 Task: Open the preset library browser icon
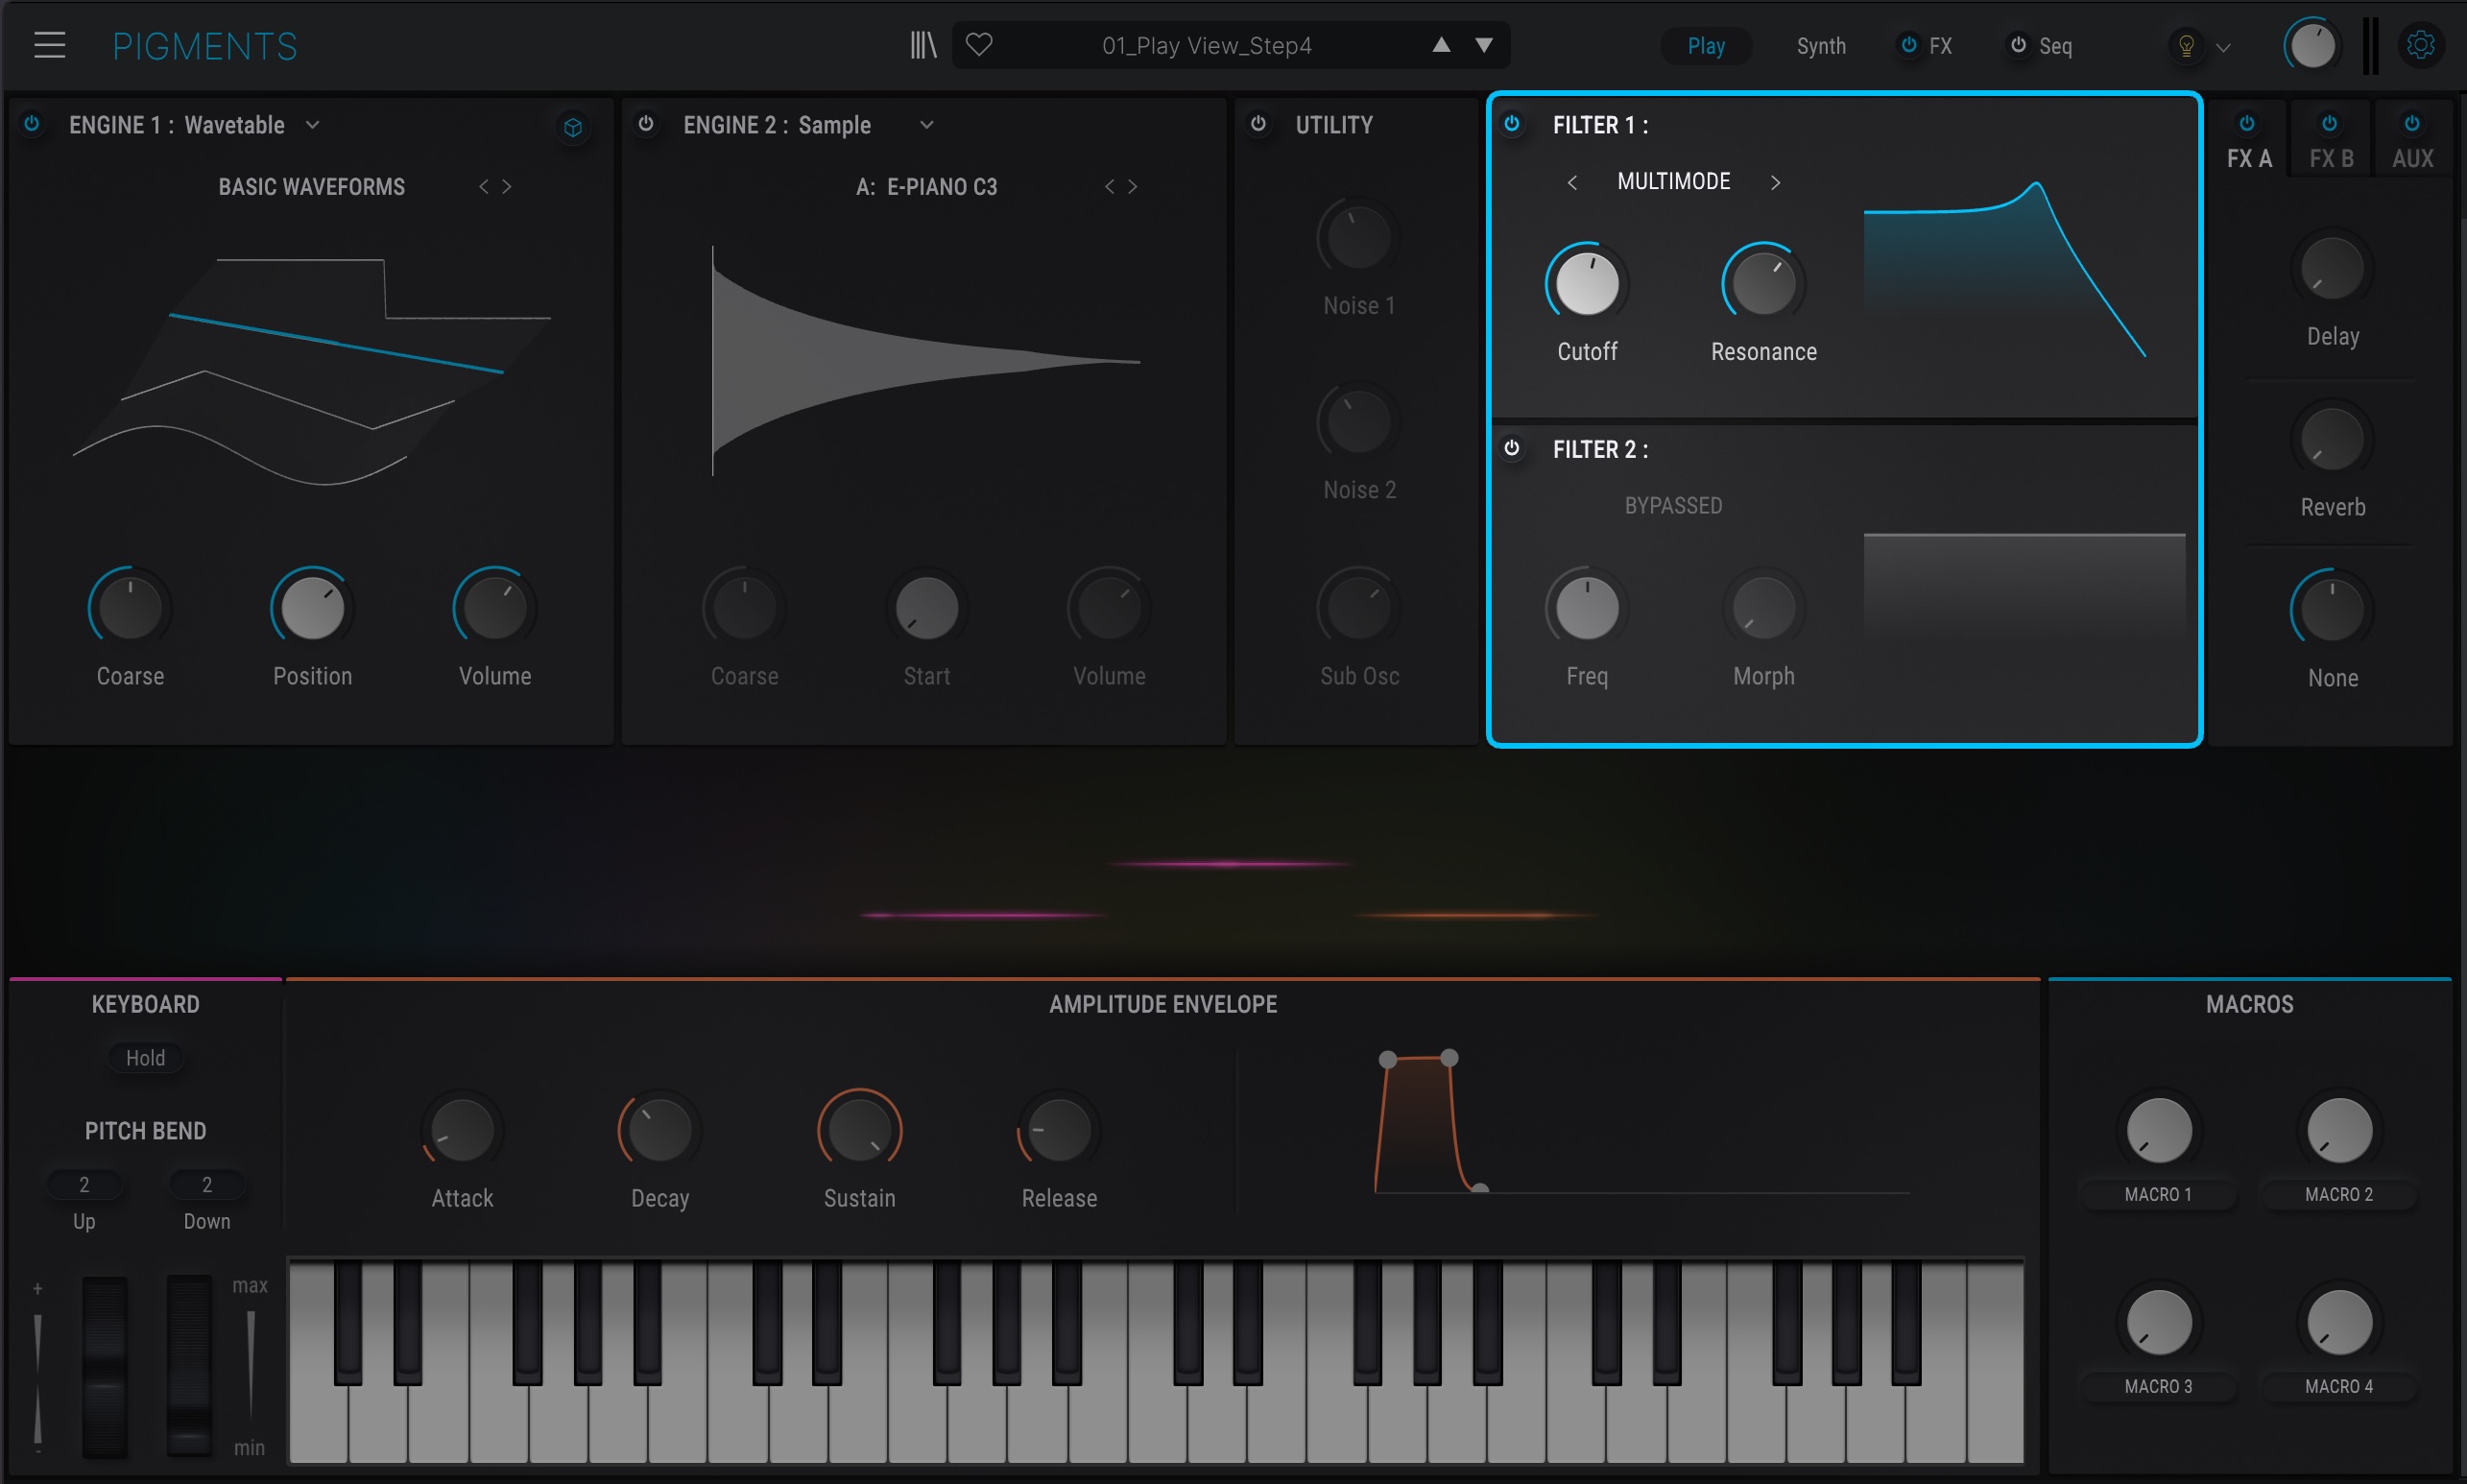pyautogui.click(x=923, y=45)
